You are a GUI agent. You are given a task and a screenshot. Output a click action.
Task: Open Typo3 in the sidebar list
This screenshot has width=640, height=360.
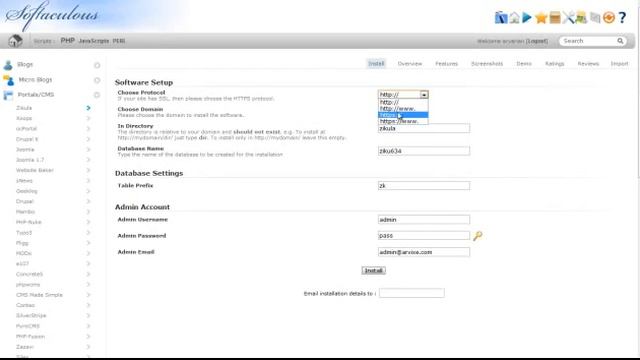(24, 233)
